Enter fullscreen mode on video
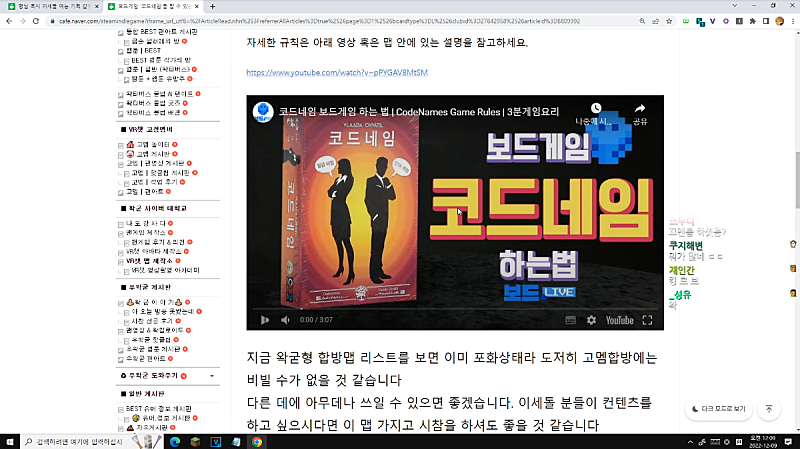Screen dimensions: 800x449 (650, 320)
